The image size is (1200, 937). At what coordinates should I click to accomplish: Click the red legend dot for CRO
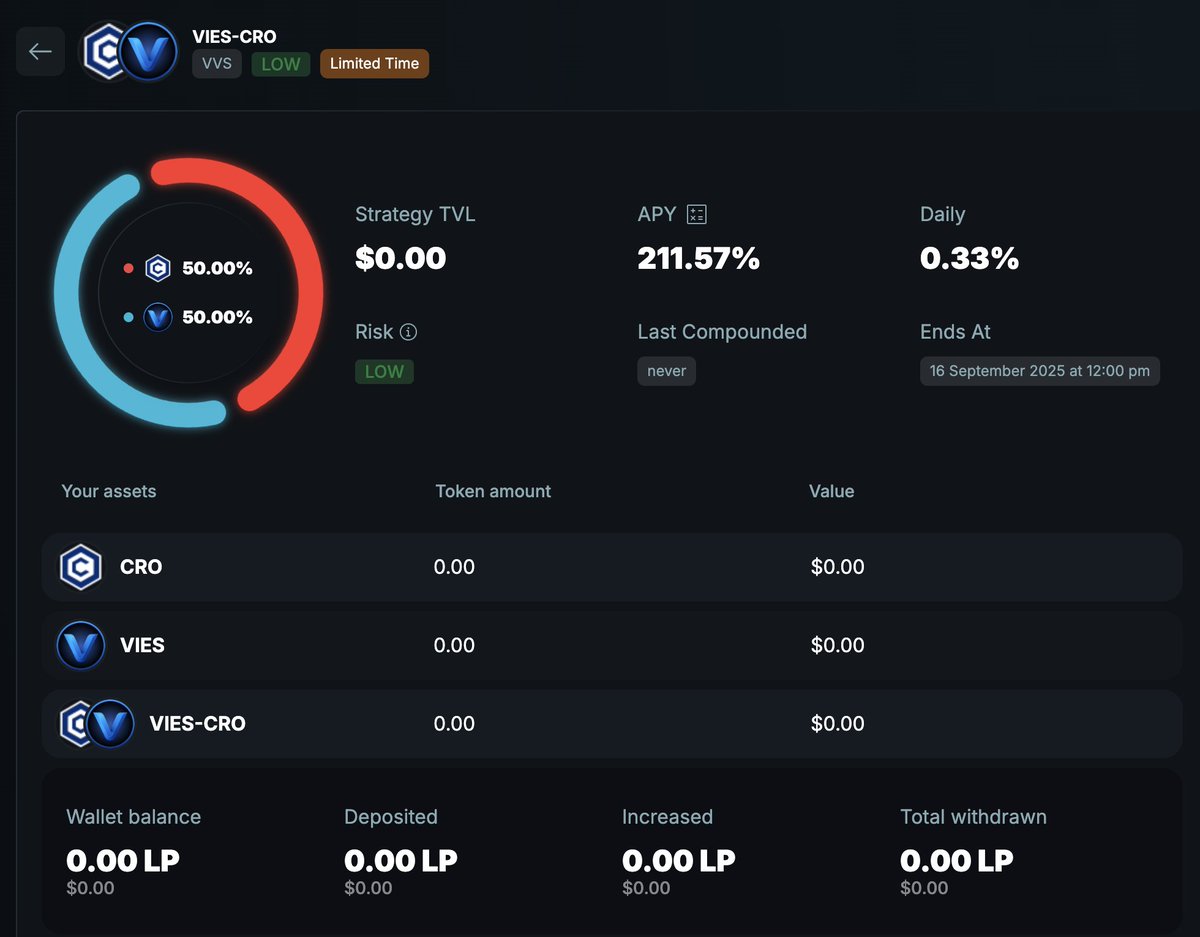(x=128, y=268)
